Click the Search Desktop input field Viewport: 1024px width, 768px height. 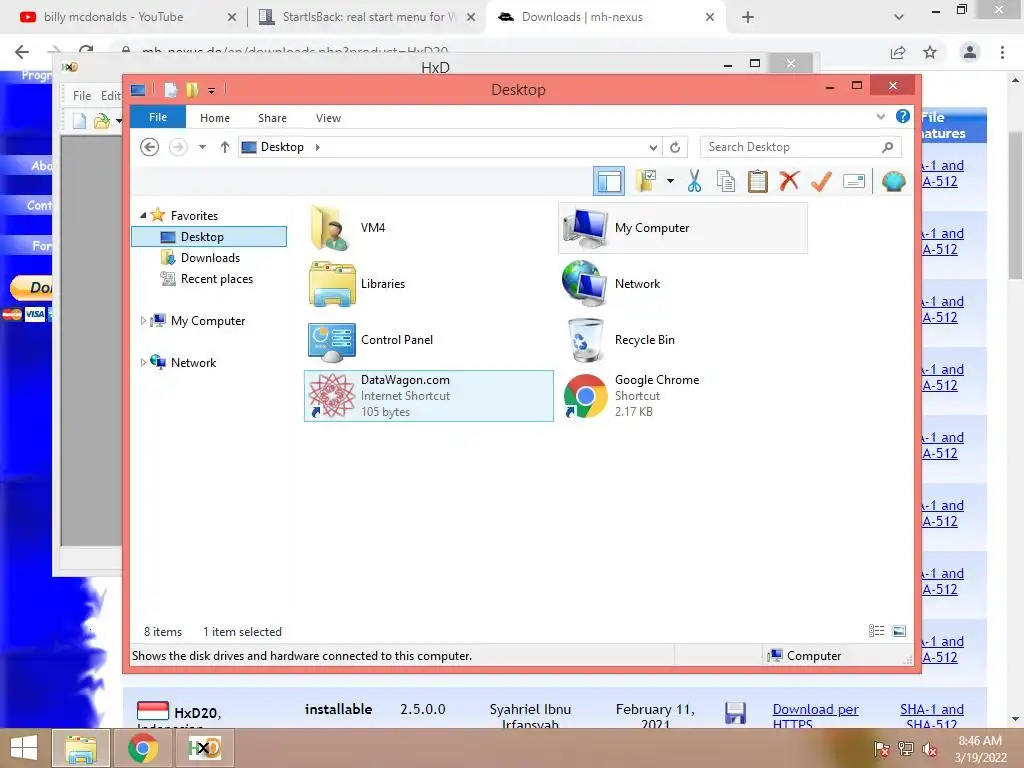(801, 147)
